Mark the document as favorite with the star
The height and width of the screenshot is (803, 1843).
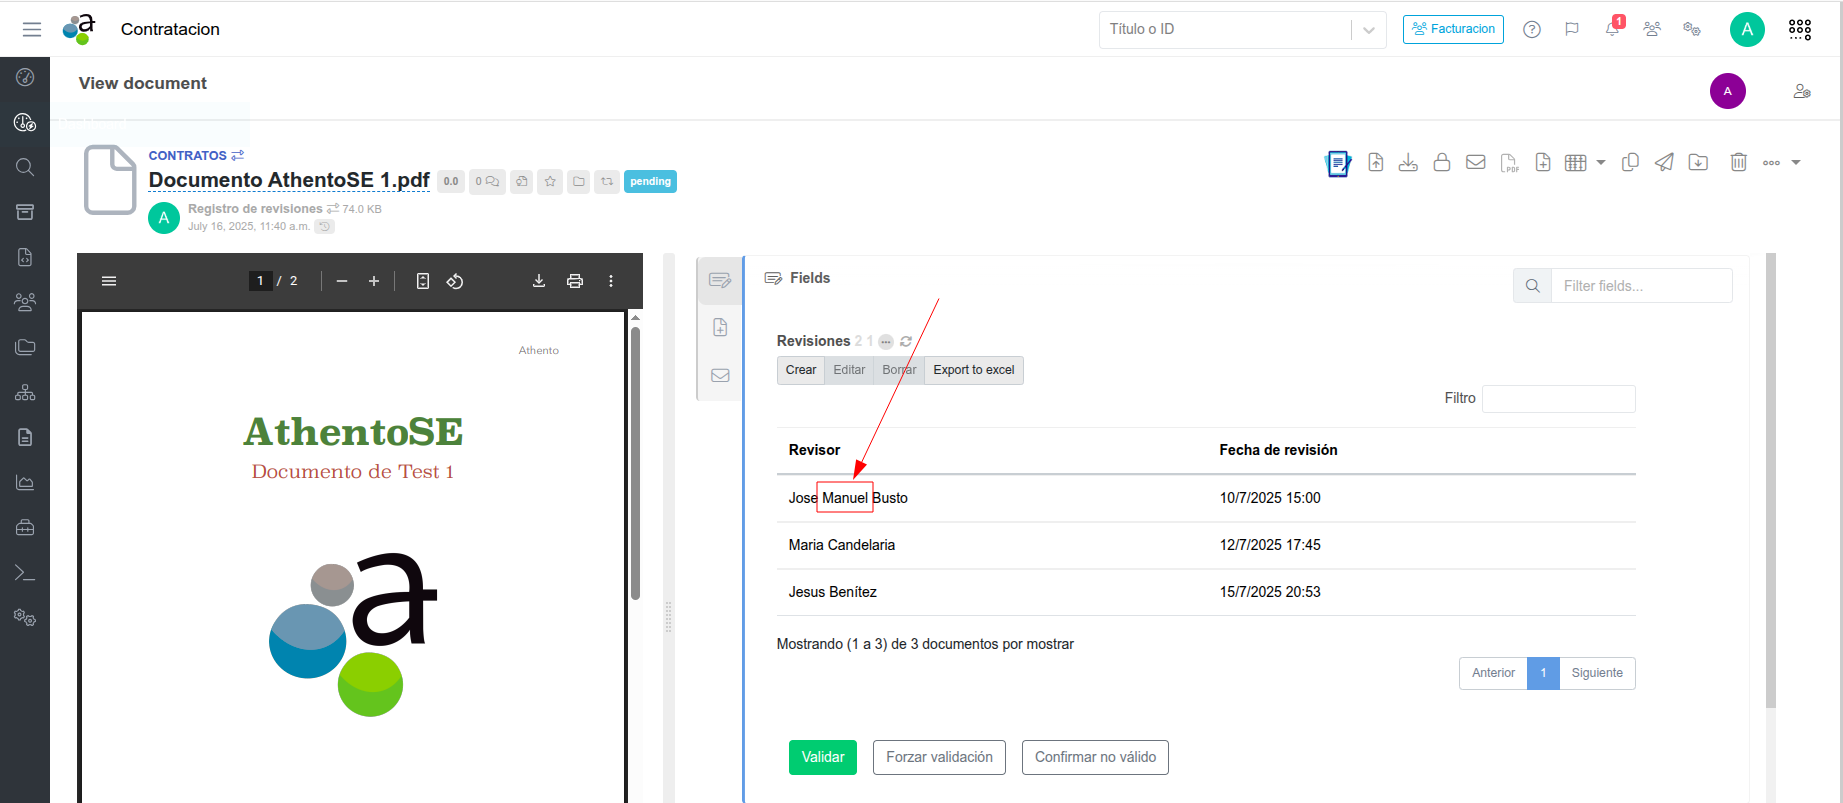tap(550, 181)
